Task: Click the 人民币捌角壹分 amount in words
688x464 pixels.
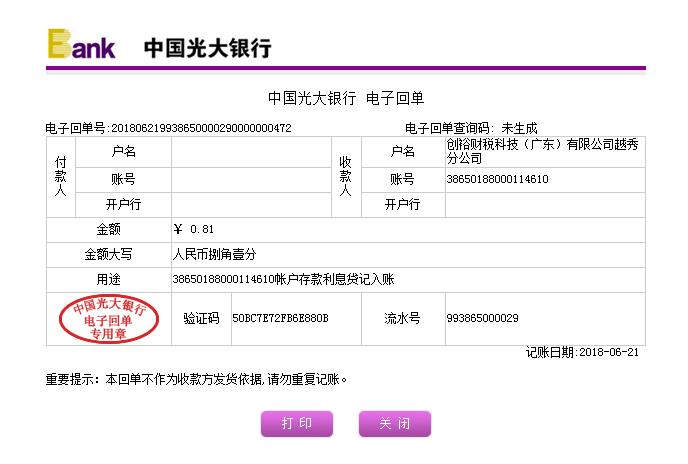Action: coord(215,254)
